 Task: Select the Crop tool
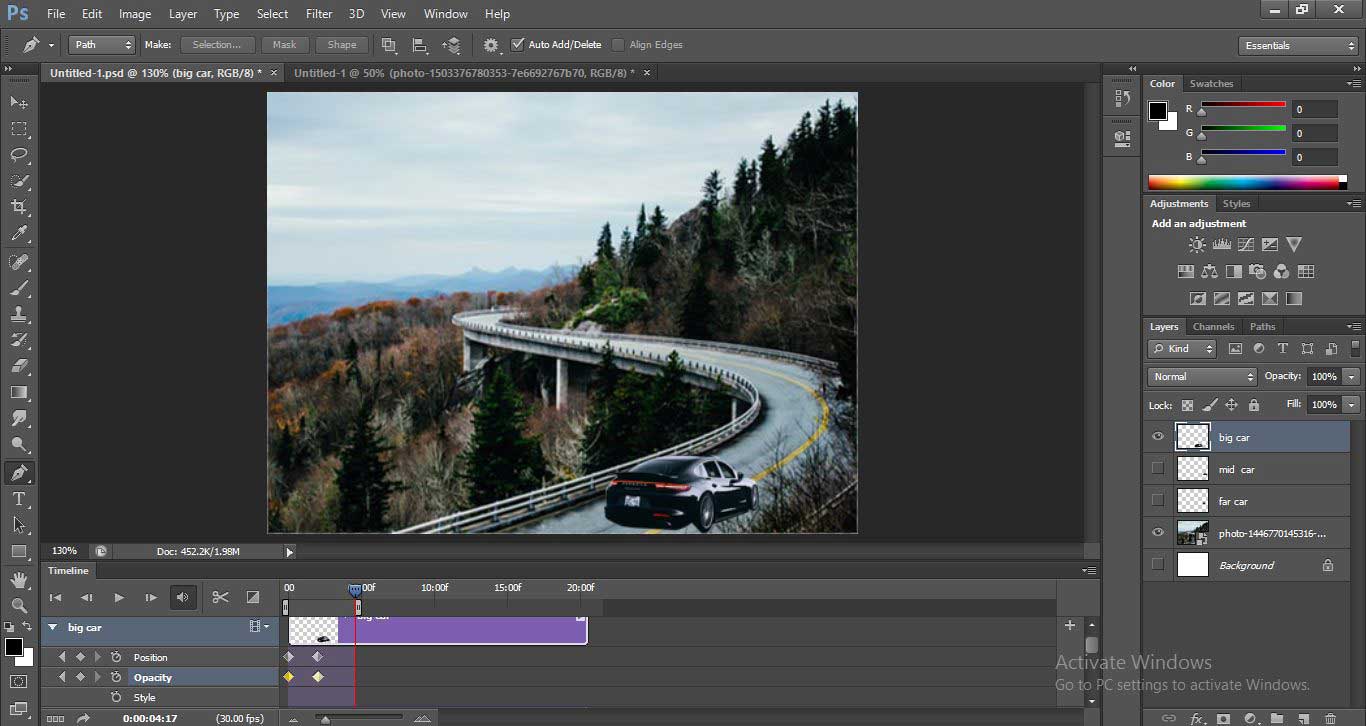pyautogui.click(x=19, y=207)
